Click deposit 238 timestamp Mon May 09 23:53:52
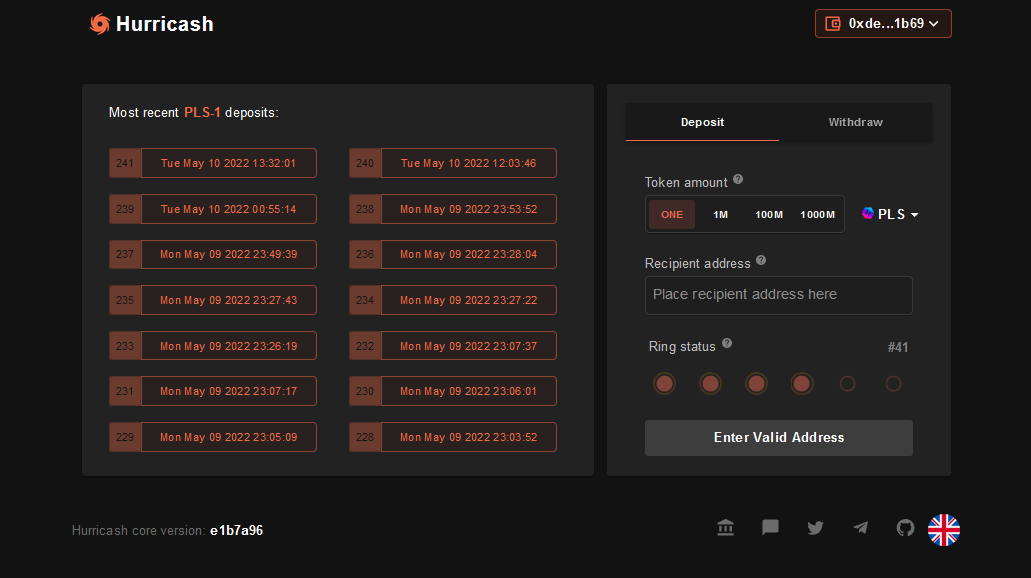The width and height of the screenshot is (1031, 578). [469, 209]
